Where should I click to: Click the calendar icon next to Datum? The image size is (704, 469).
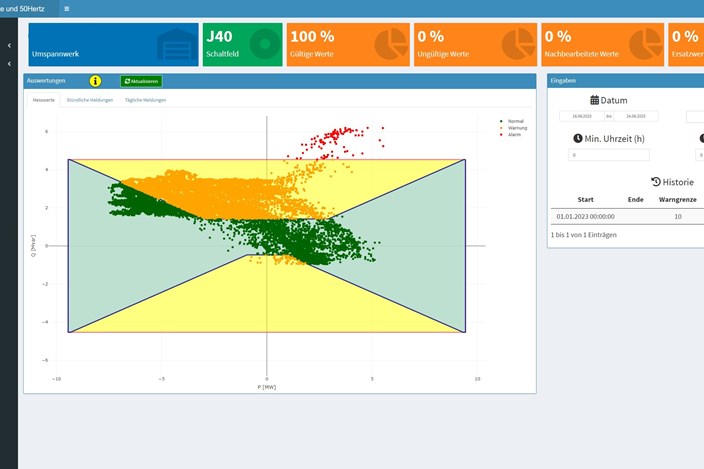coord(595,100)
